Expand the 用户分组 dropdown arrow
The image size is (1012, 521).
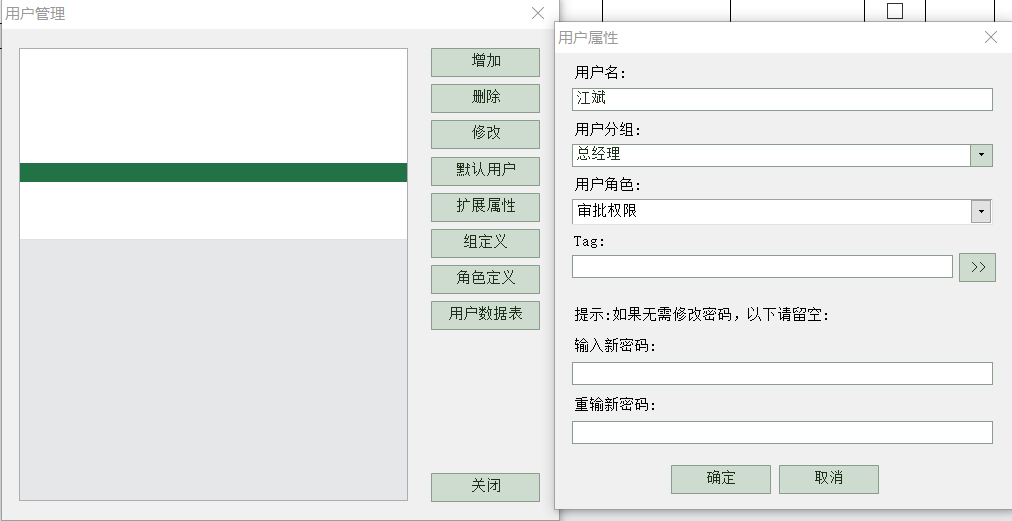(981, 155)
